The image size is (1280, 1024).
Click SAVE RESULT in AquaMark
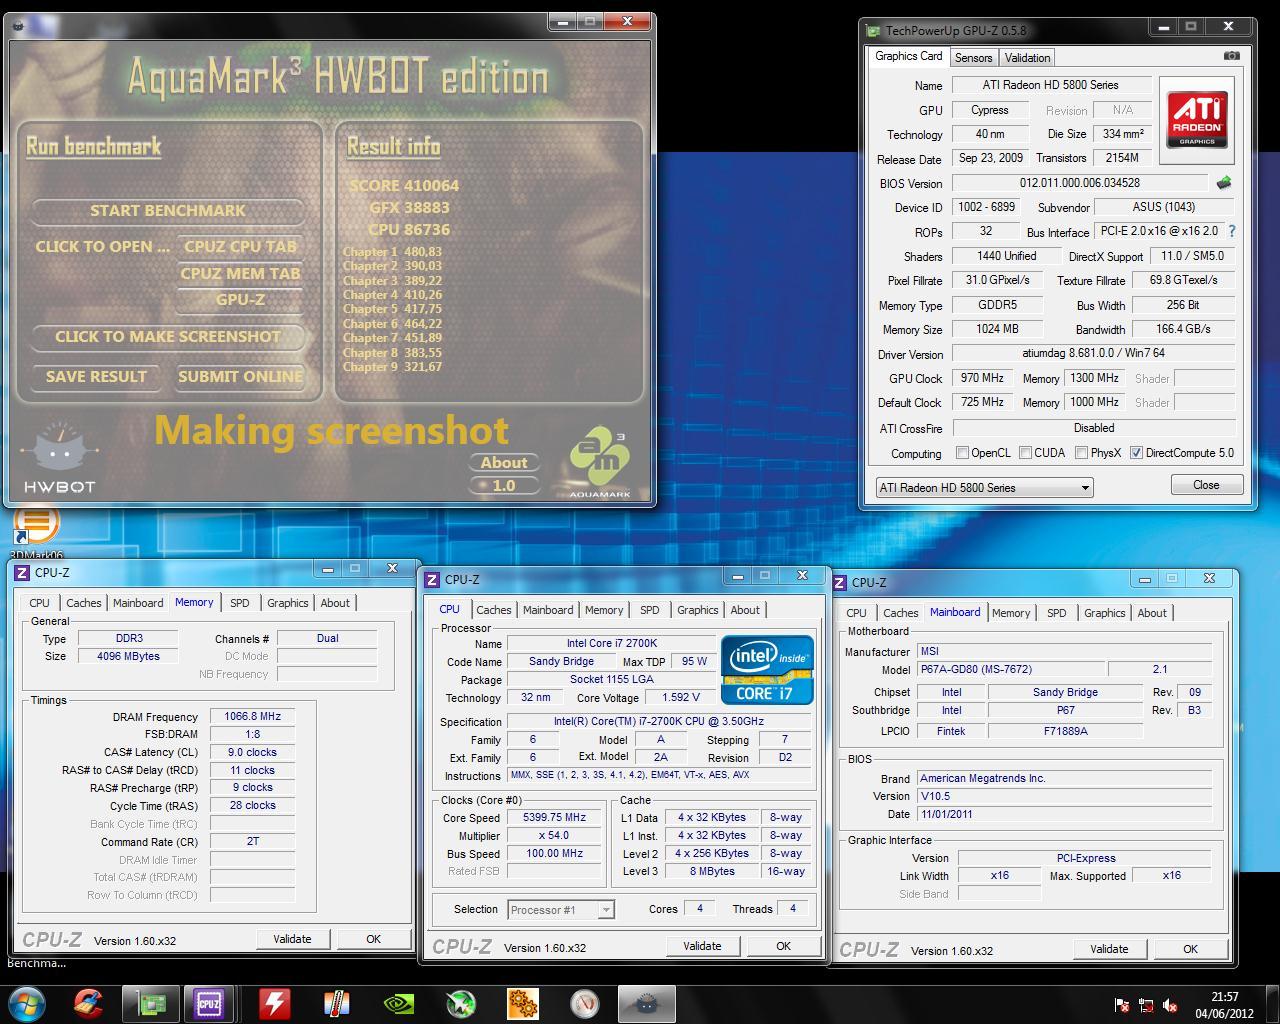(x=96, y=377)
